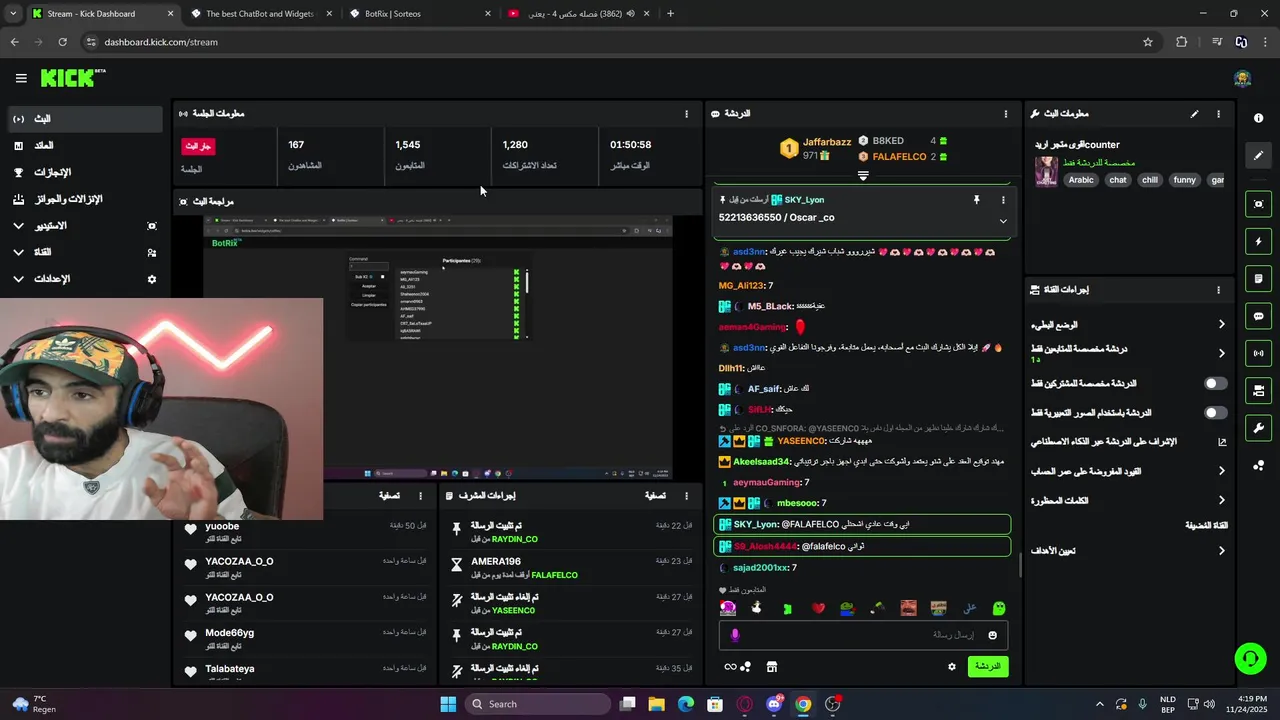
Task: Click the shop icon below chat input
Action: 772,667
